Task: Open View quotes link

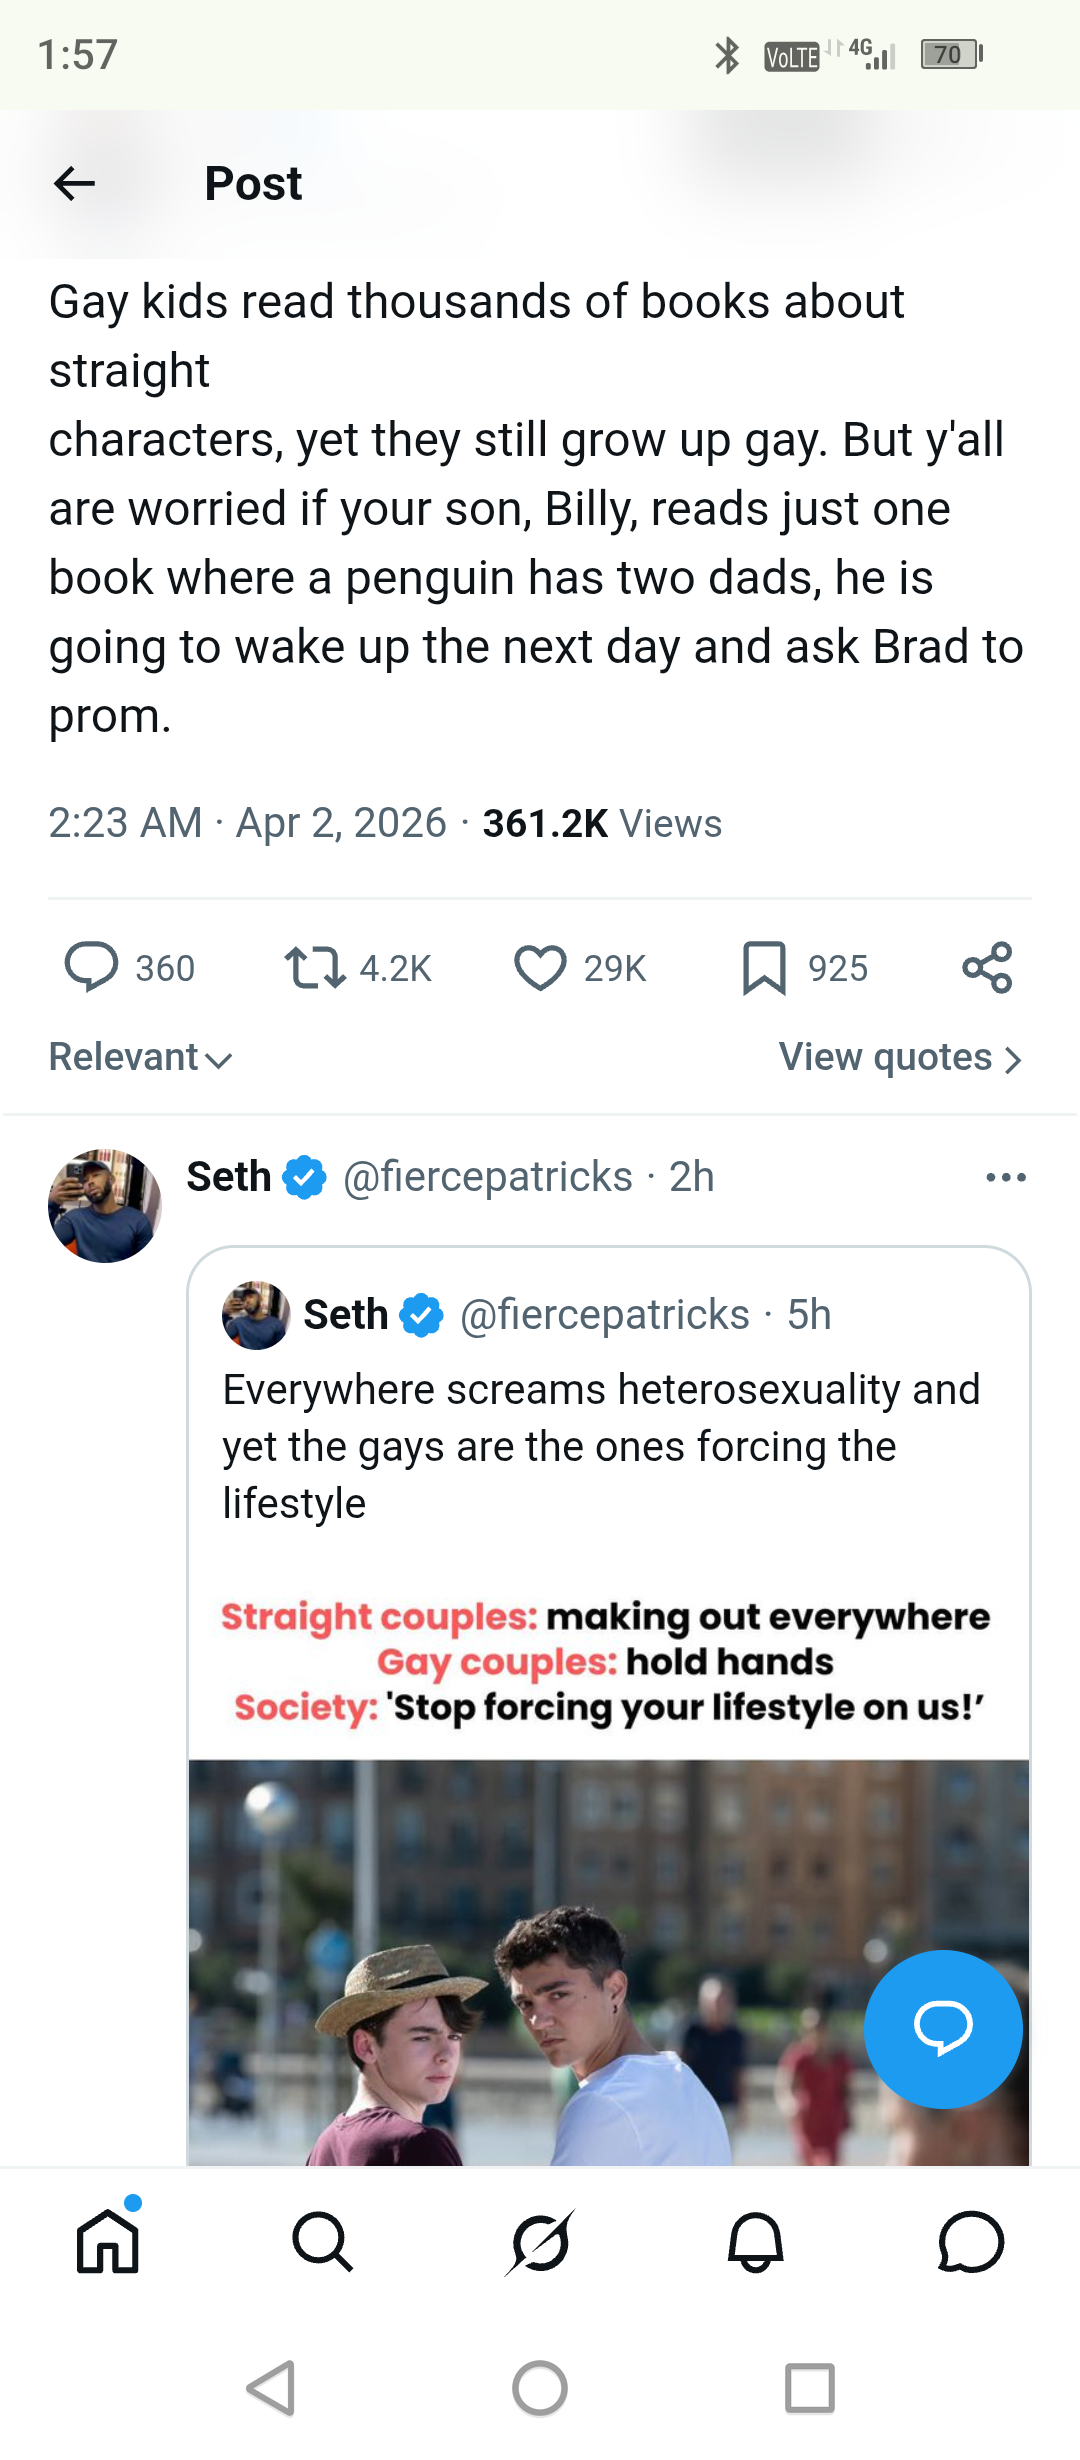Action: [900, 1057]
